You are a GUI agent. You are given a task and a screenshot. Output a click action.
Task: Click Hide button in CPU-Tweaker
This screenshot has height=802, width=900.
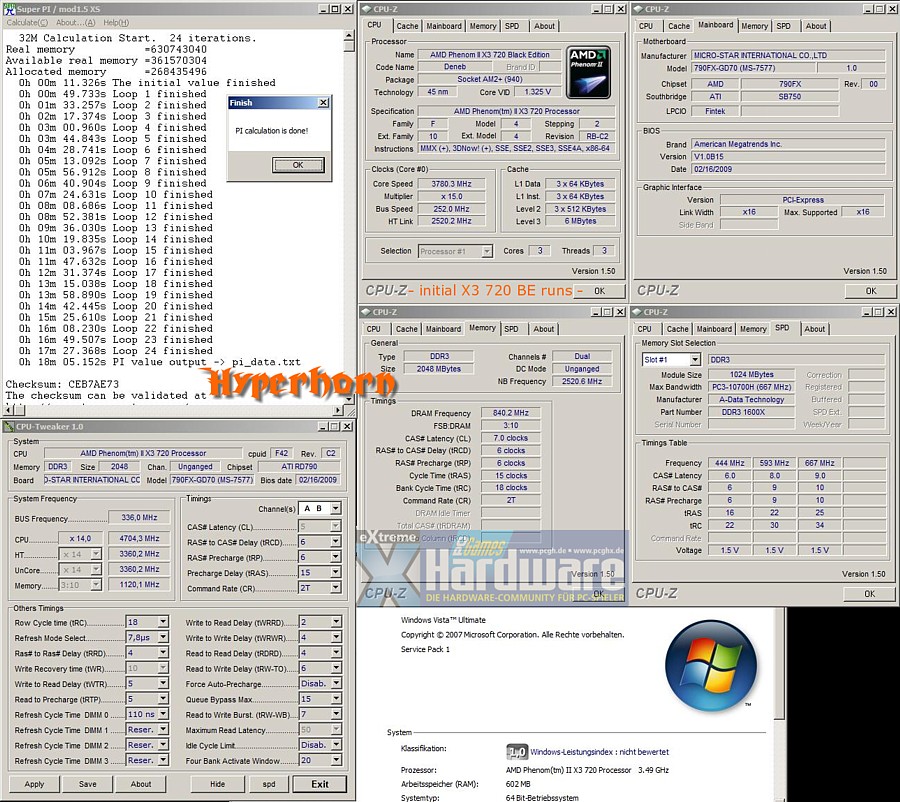pos(218,784)
